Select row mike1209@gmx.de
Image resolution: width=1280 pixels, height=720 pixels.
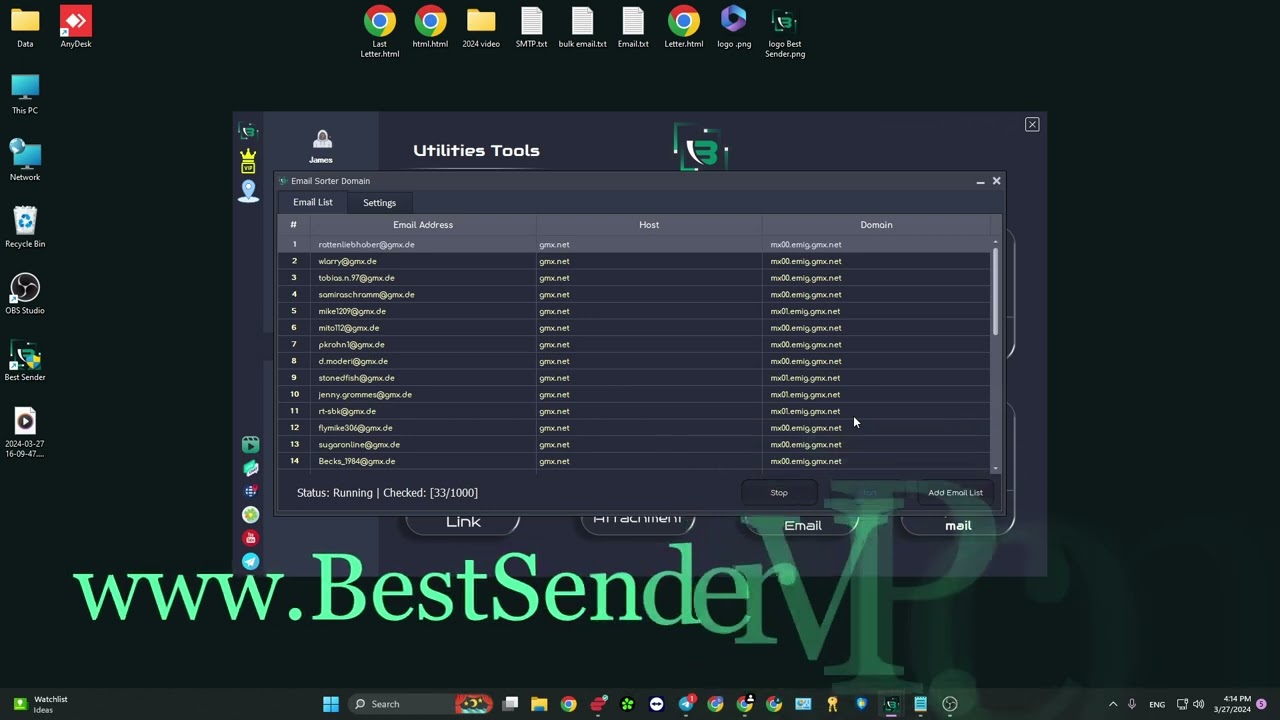coord(634,311)
